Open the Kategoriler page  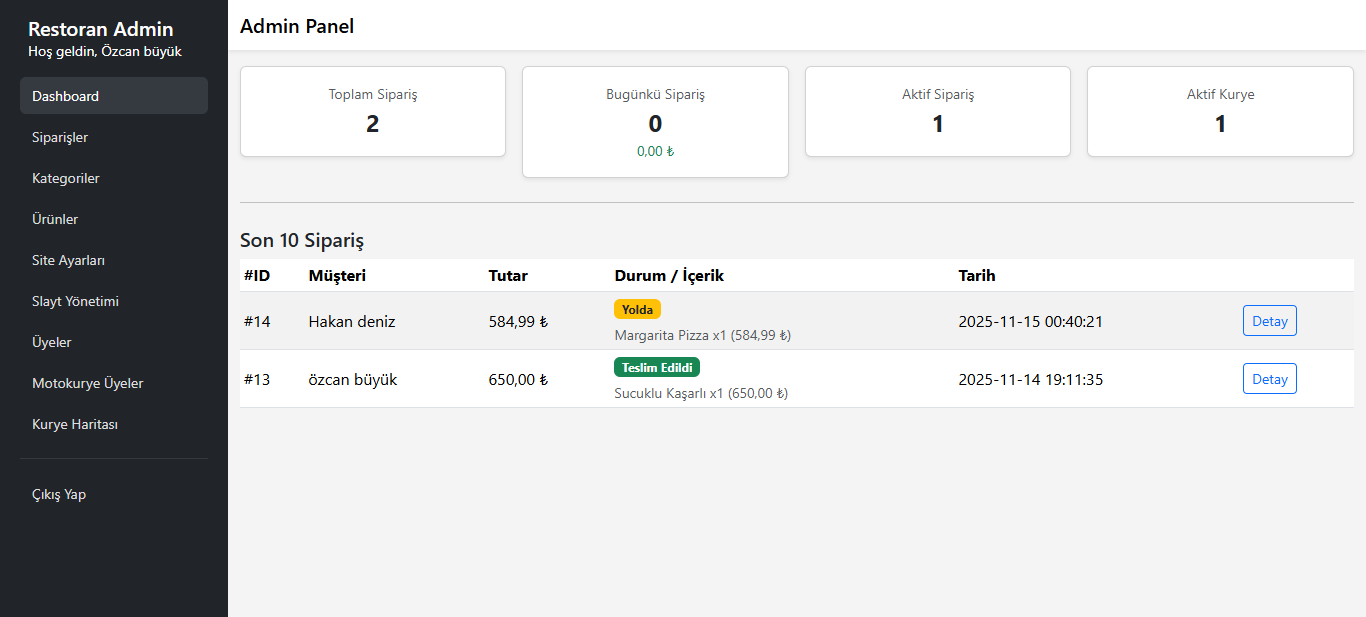(66, 178)
